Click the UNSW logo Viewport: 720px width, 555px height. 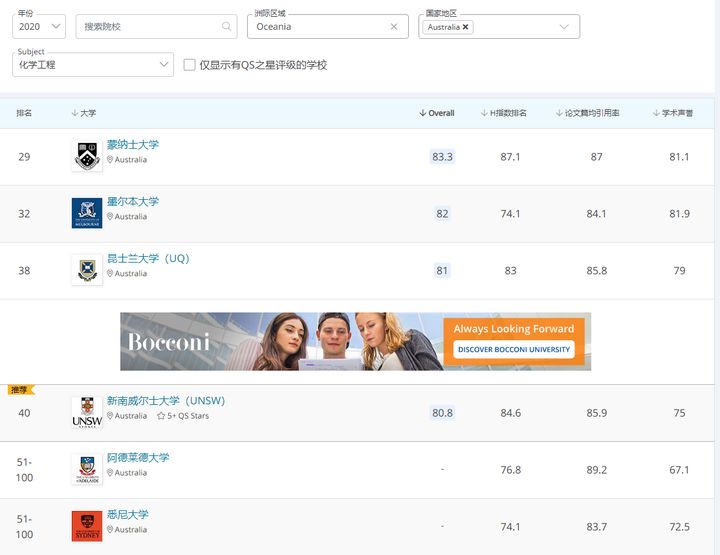tap(87, 412)
